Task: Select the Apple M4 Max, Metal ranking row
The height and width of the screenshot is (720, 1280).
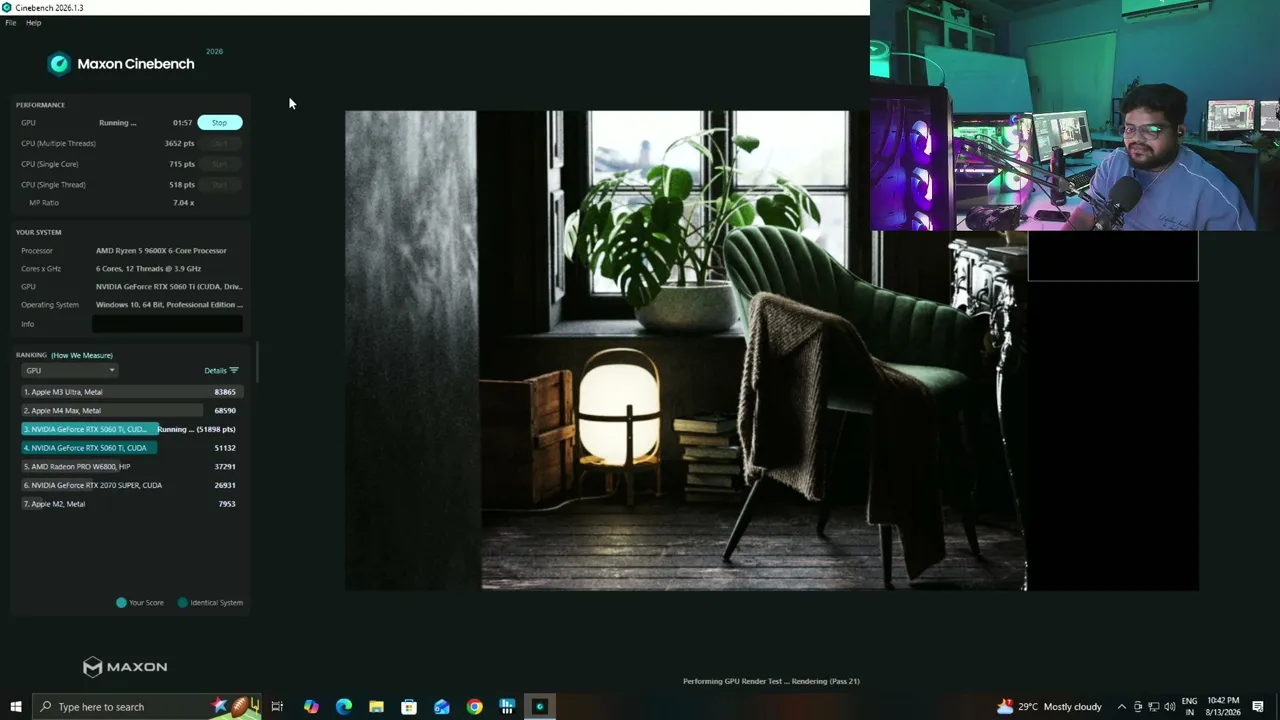Action: [130, 411]
